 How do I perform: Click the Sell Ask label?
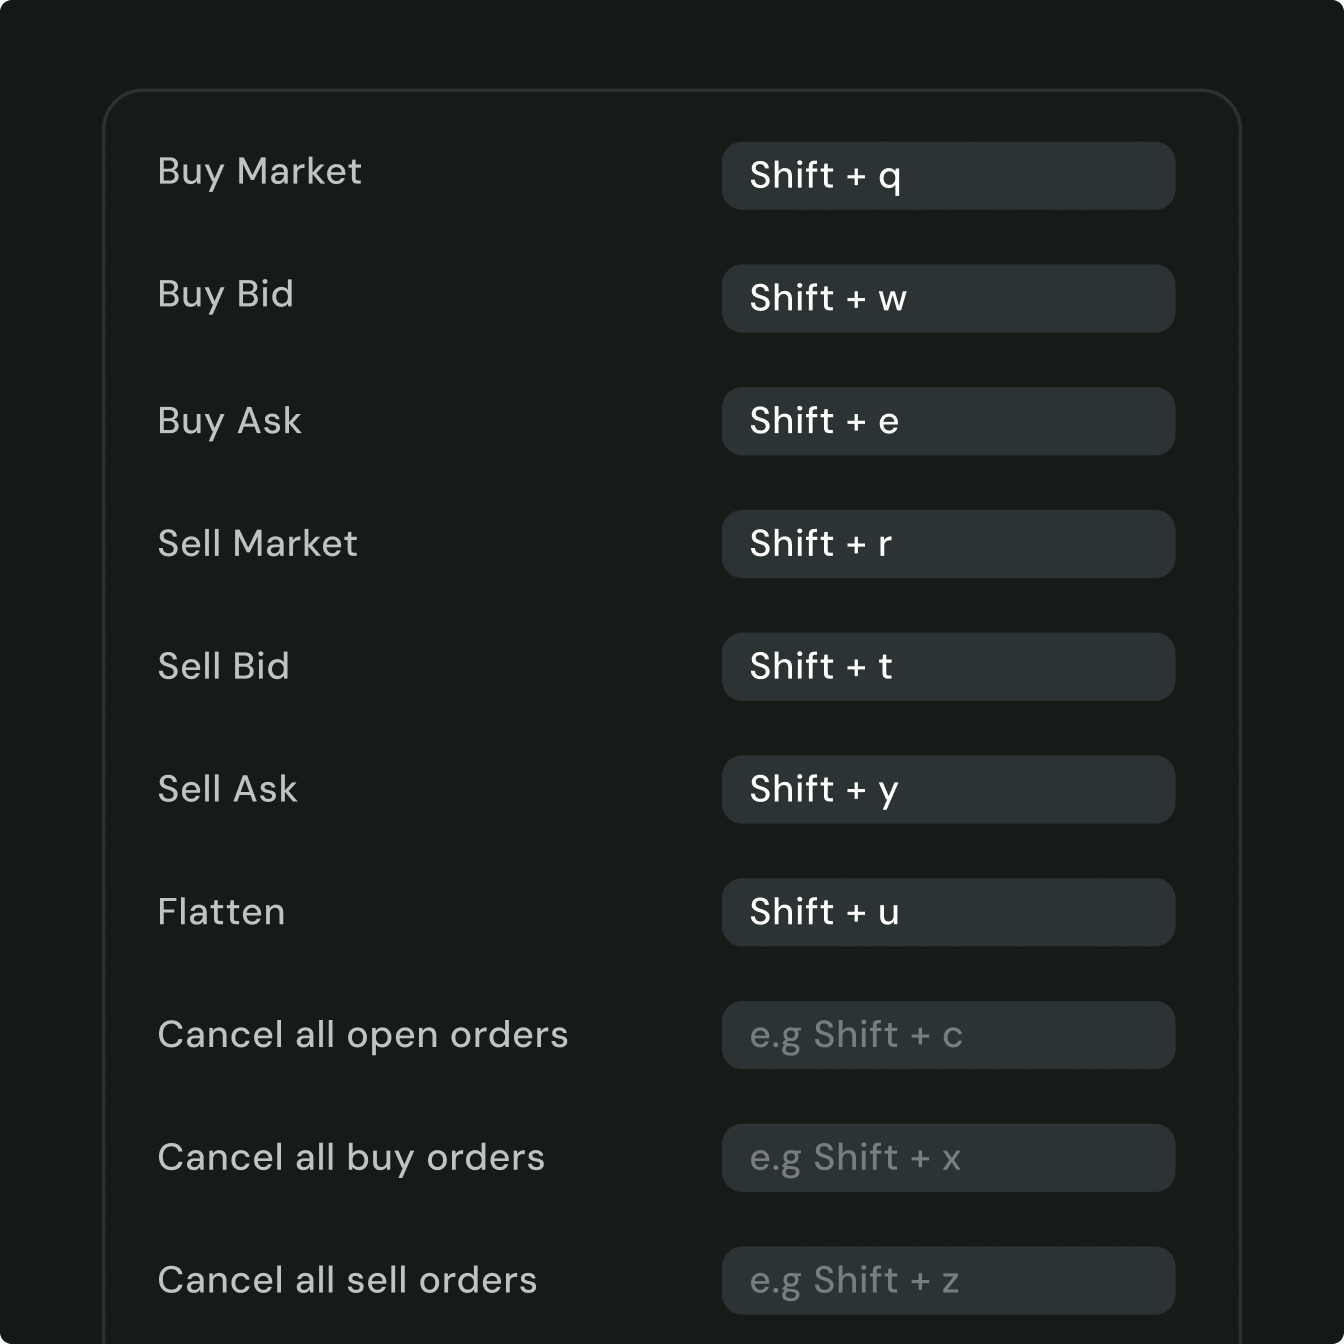(x=228, y=789)
